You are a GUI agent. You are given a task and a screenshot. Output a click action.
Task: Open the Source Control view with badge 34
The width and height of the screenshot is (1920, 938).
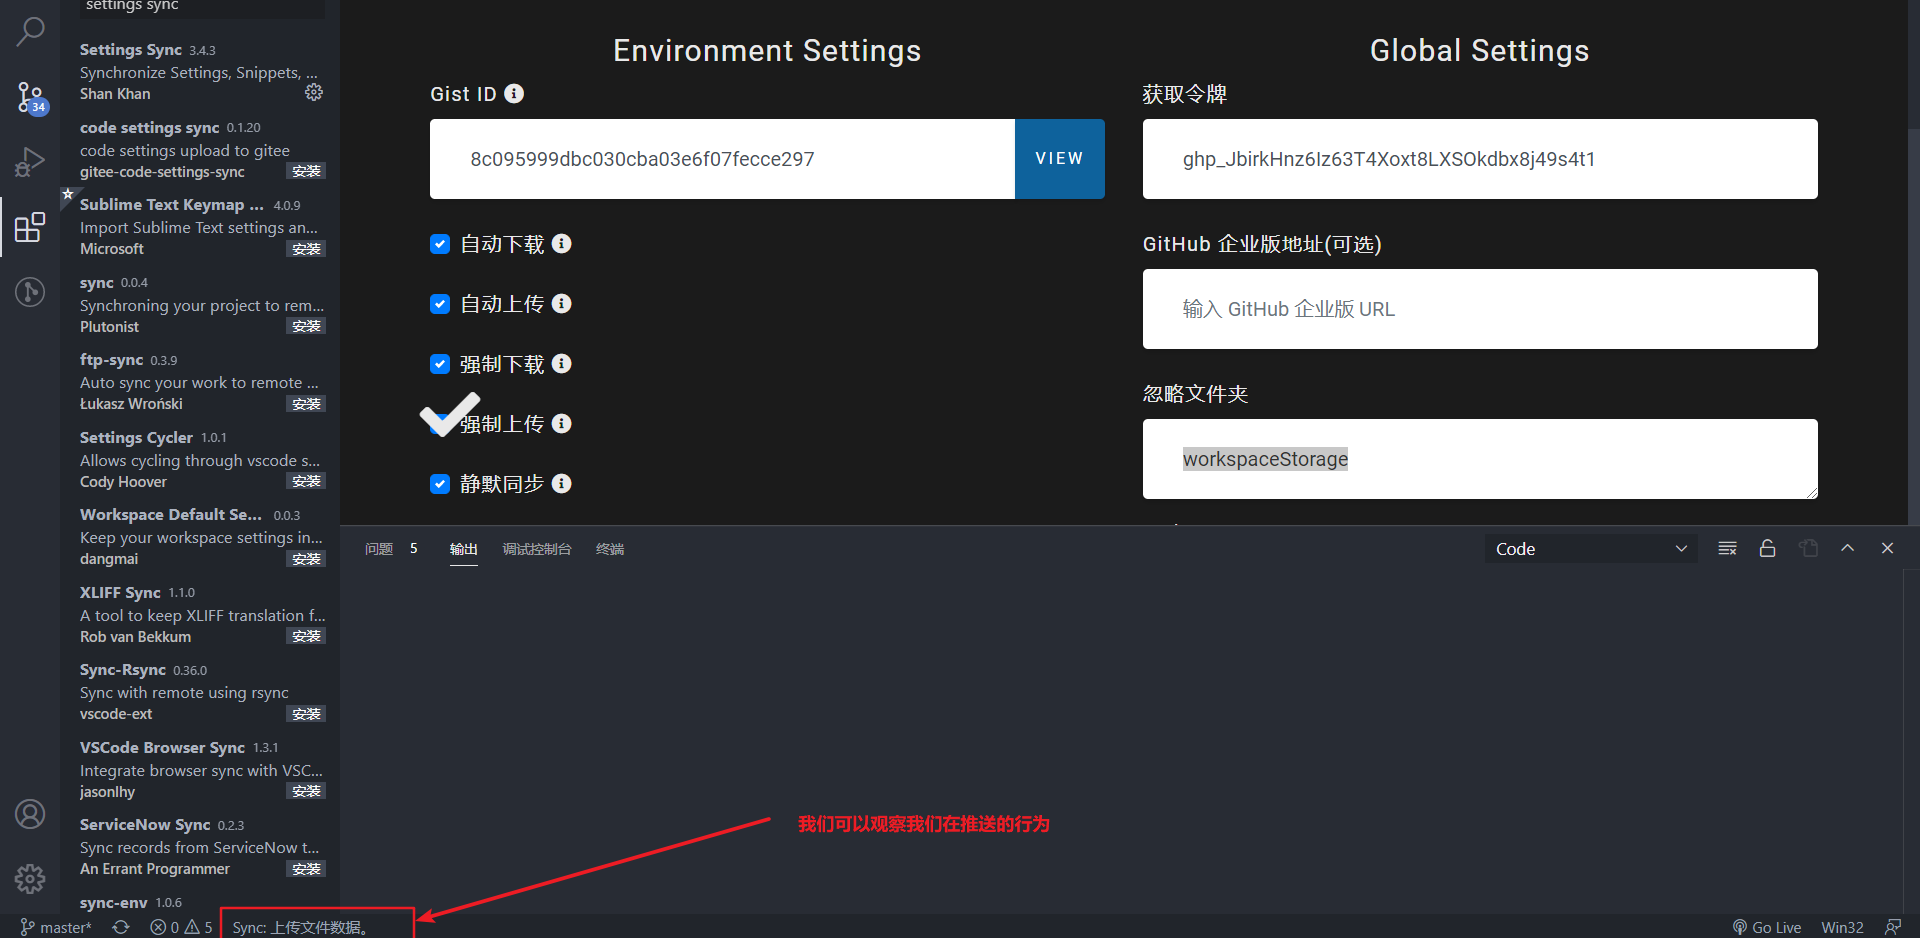30,97
